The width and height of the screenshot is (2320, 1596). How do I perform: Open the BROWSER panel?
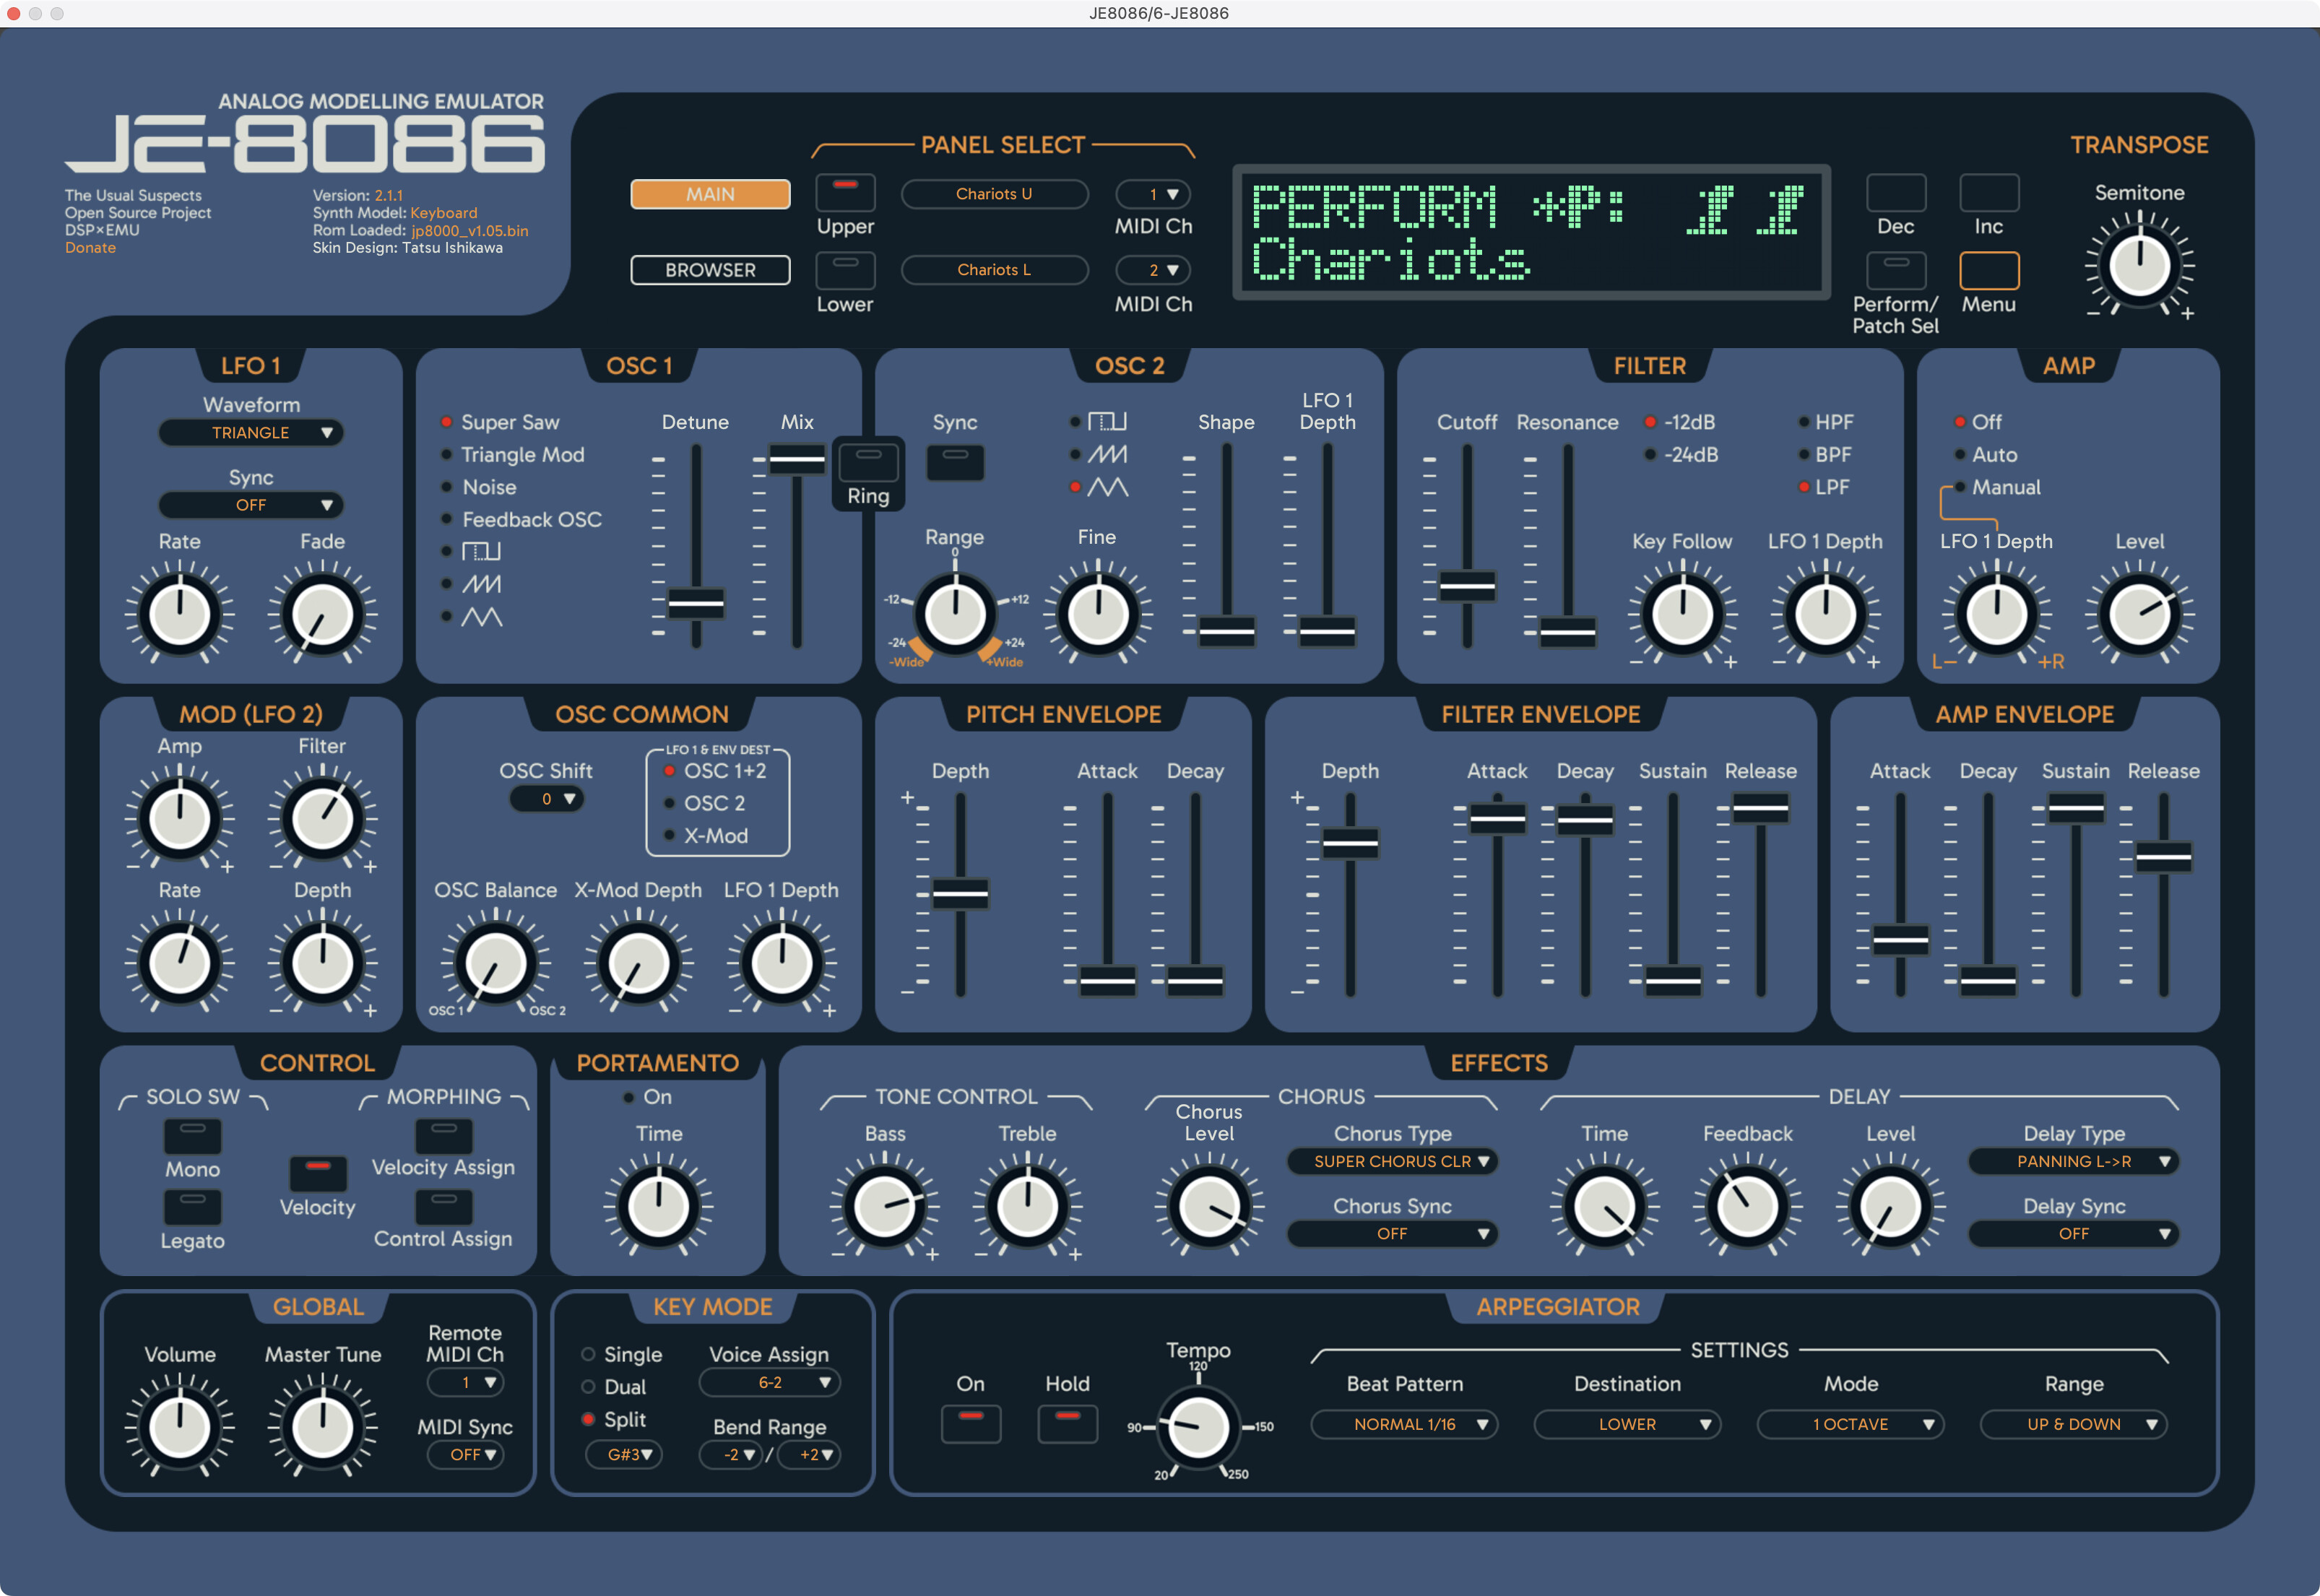(710, 270)
